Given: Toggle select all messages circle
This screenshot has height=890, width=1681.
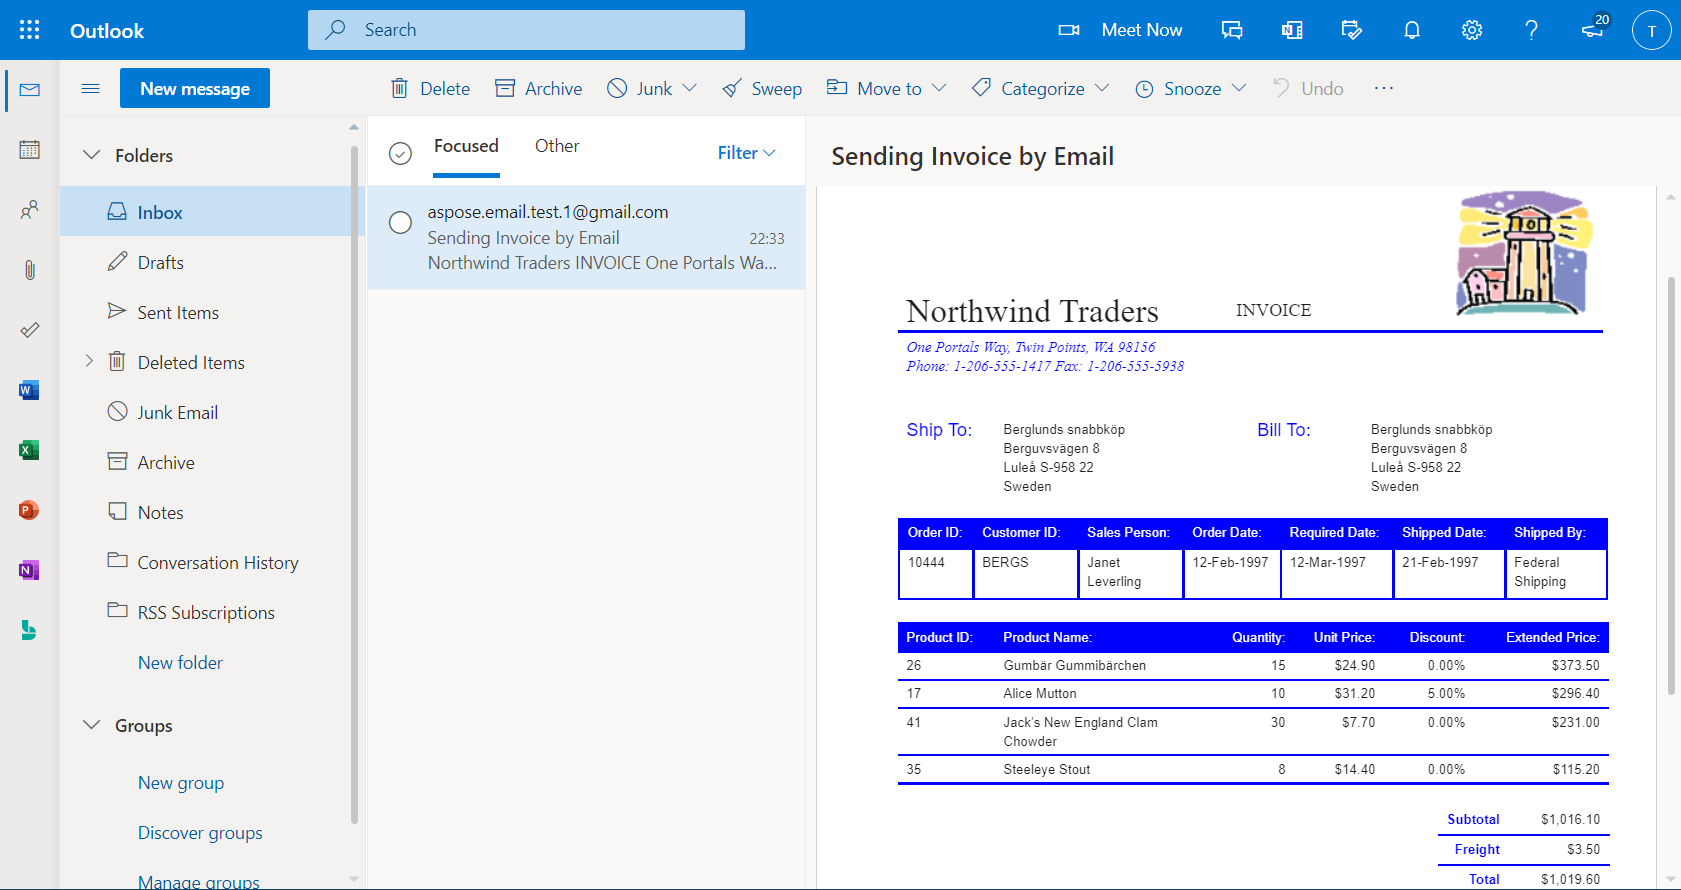Looking at the screenshot, I should pyautogui.click(x=400, y=153).
